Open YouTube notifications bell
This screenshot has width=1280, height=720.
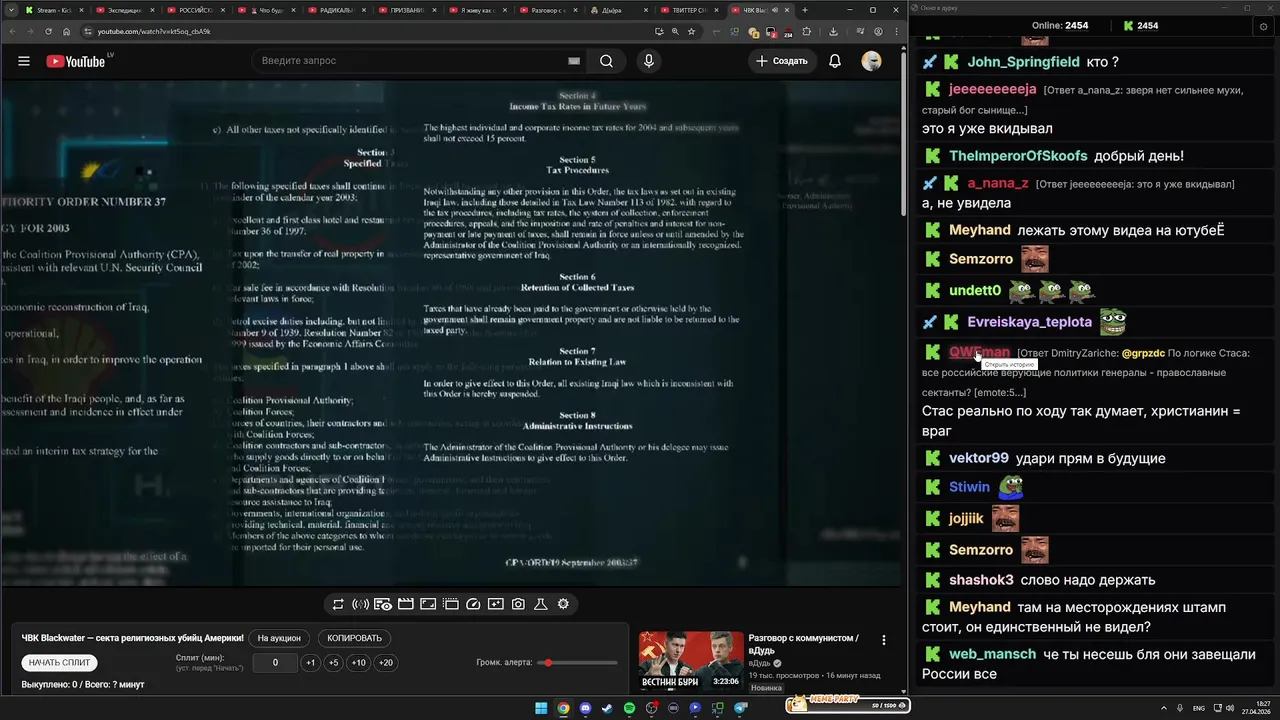pos(835,61)
